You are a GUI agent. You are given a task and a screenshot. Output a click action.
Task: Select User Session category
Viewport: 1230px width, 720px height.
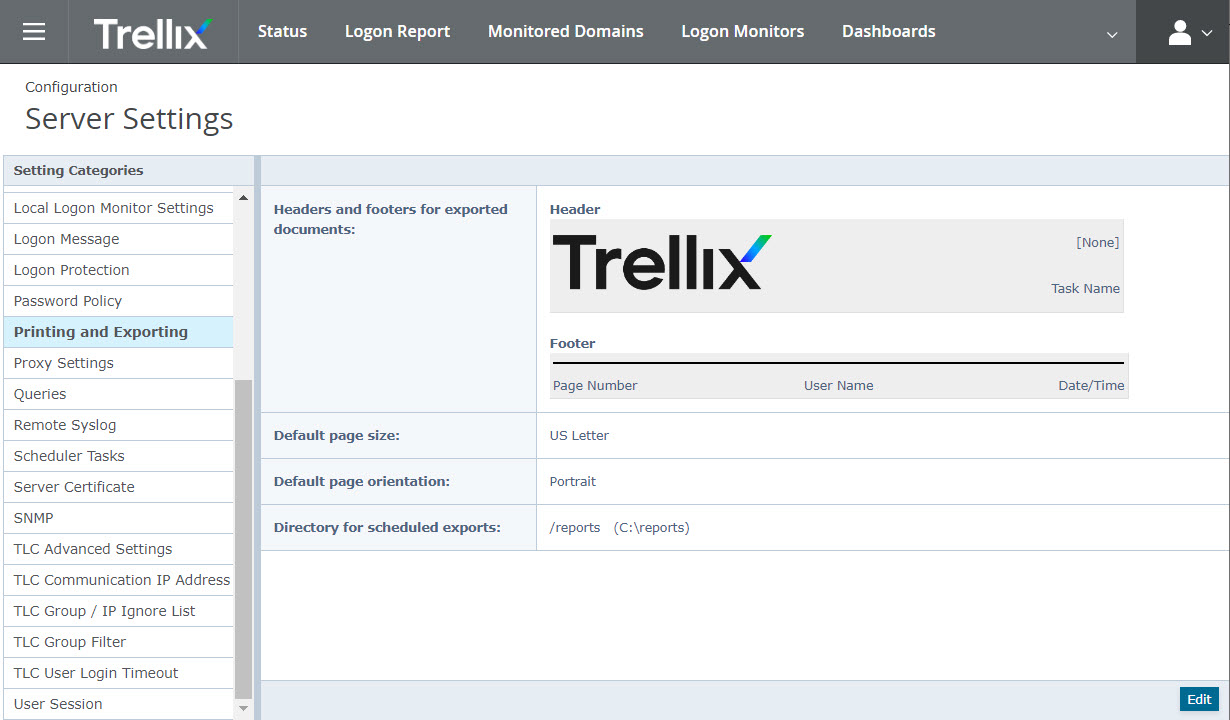(x=118, y=704)
